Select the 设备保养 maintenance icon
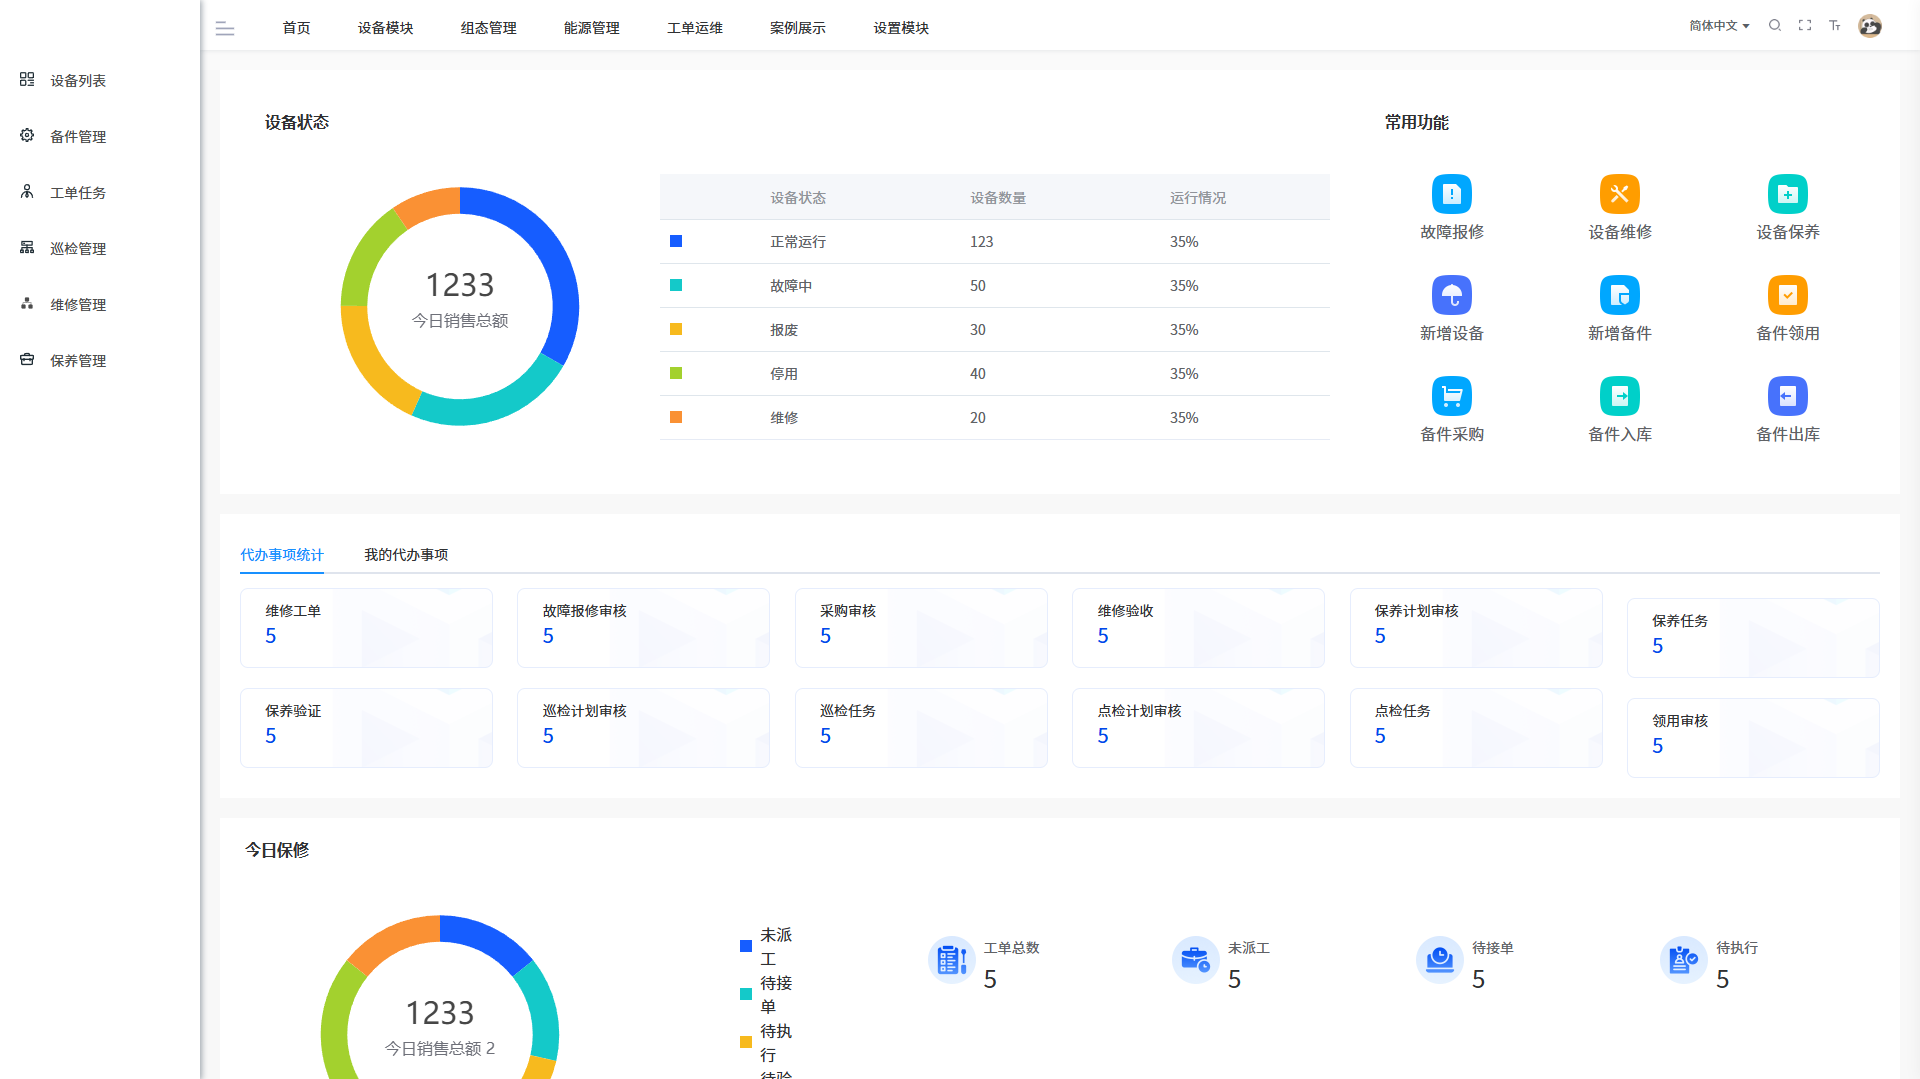The image size is (1920, 1079). coord(1787,194)
